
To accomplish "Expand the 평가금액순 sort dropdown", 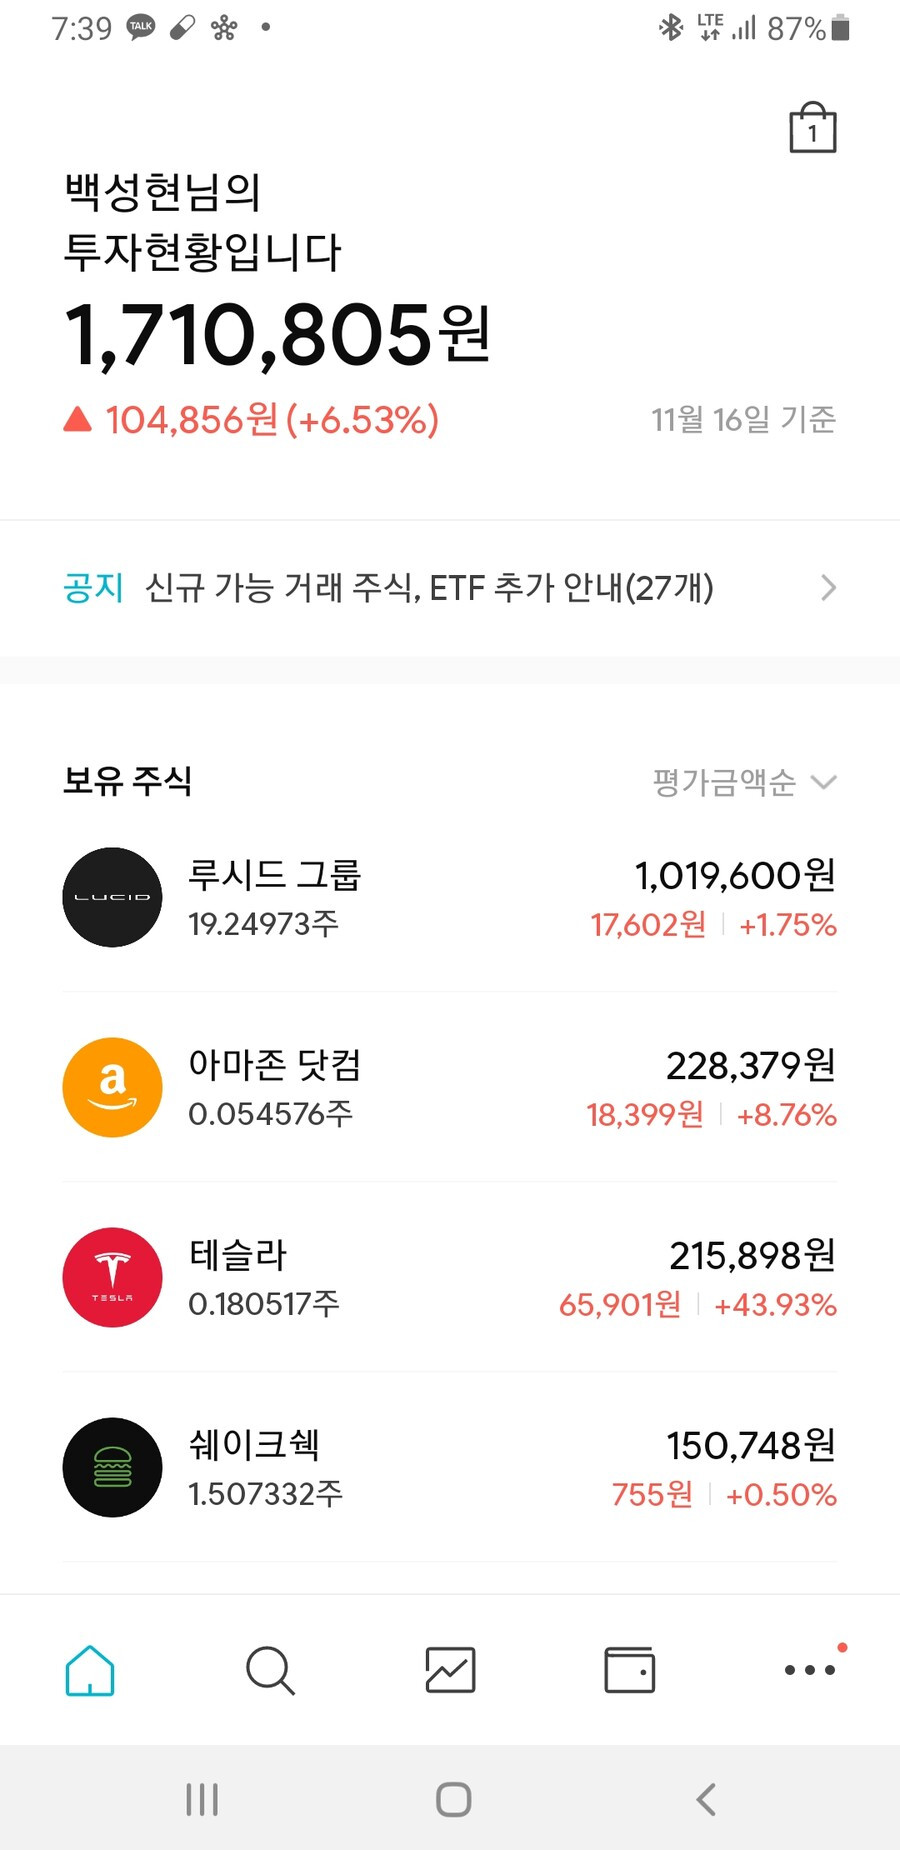I will tap(744, 782).
